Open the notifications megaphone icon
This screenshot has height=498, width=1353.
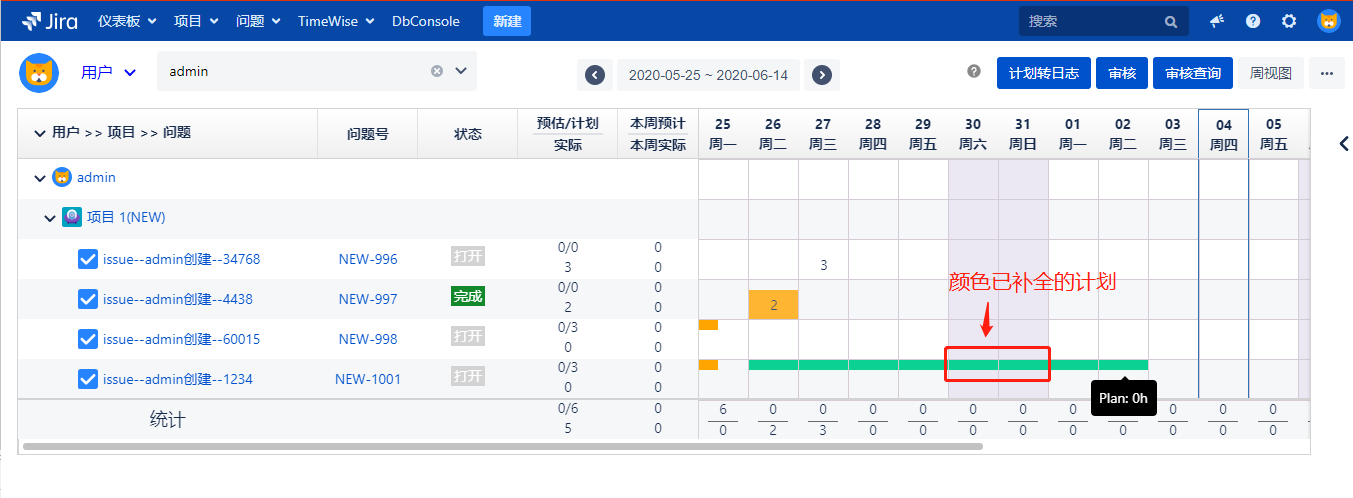coord(1217,21)
